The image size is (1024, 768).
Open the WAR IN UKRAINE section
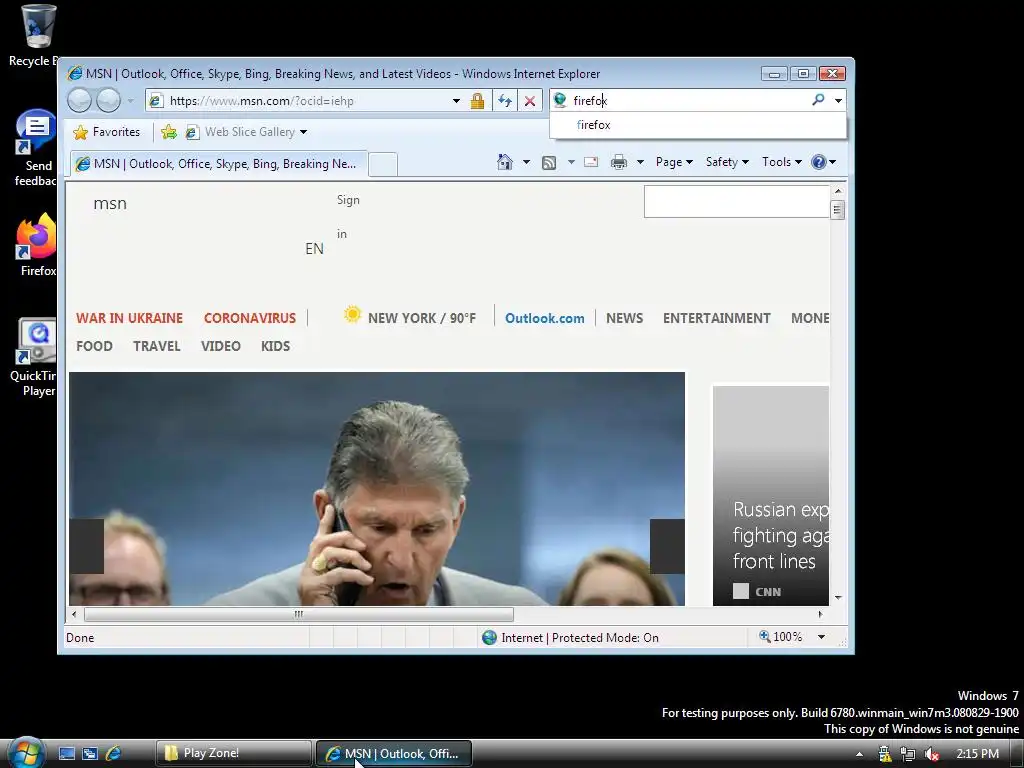(x=129, y=318)
